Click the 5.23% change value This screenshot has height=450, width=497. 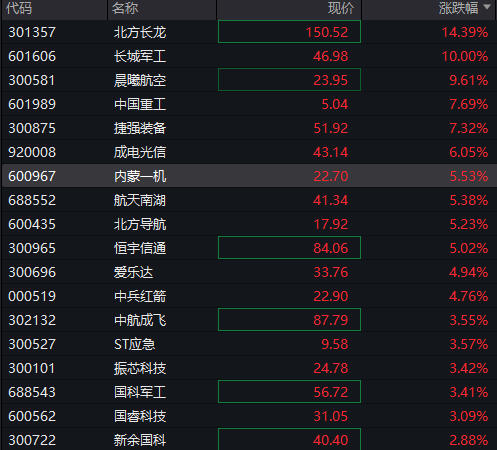(469, 224)
